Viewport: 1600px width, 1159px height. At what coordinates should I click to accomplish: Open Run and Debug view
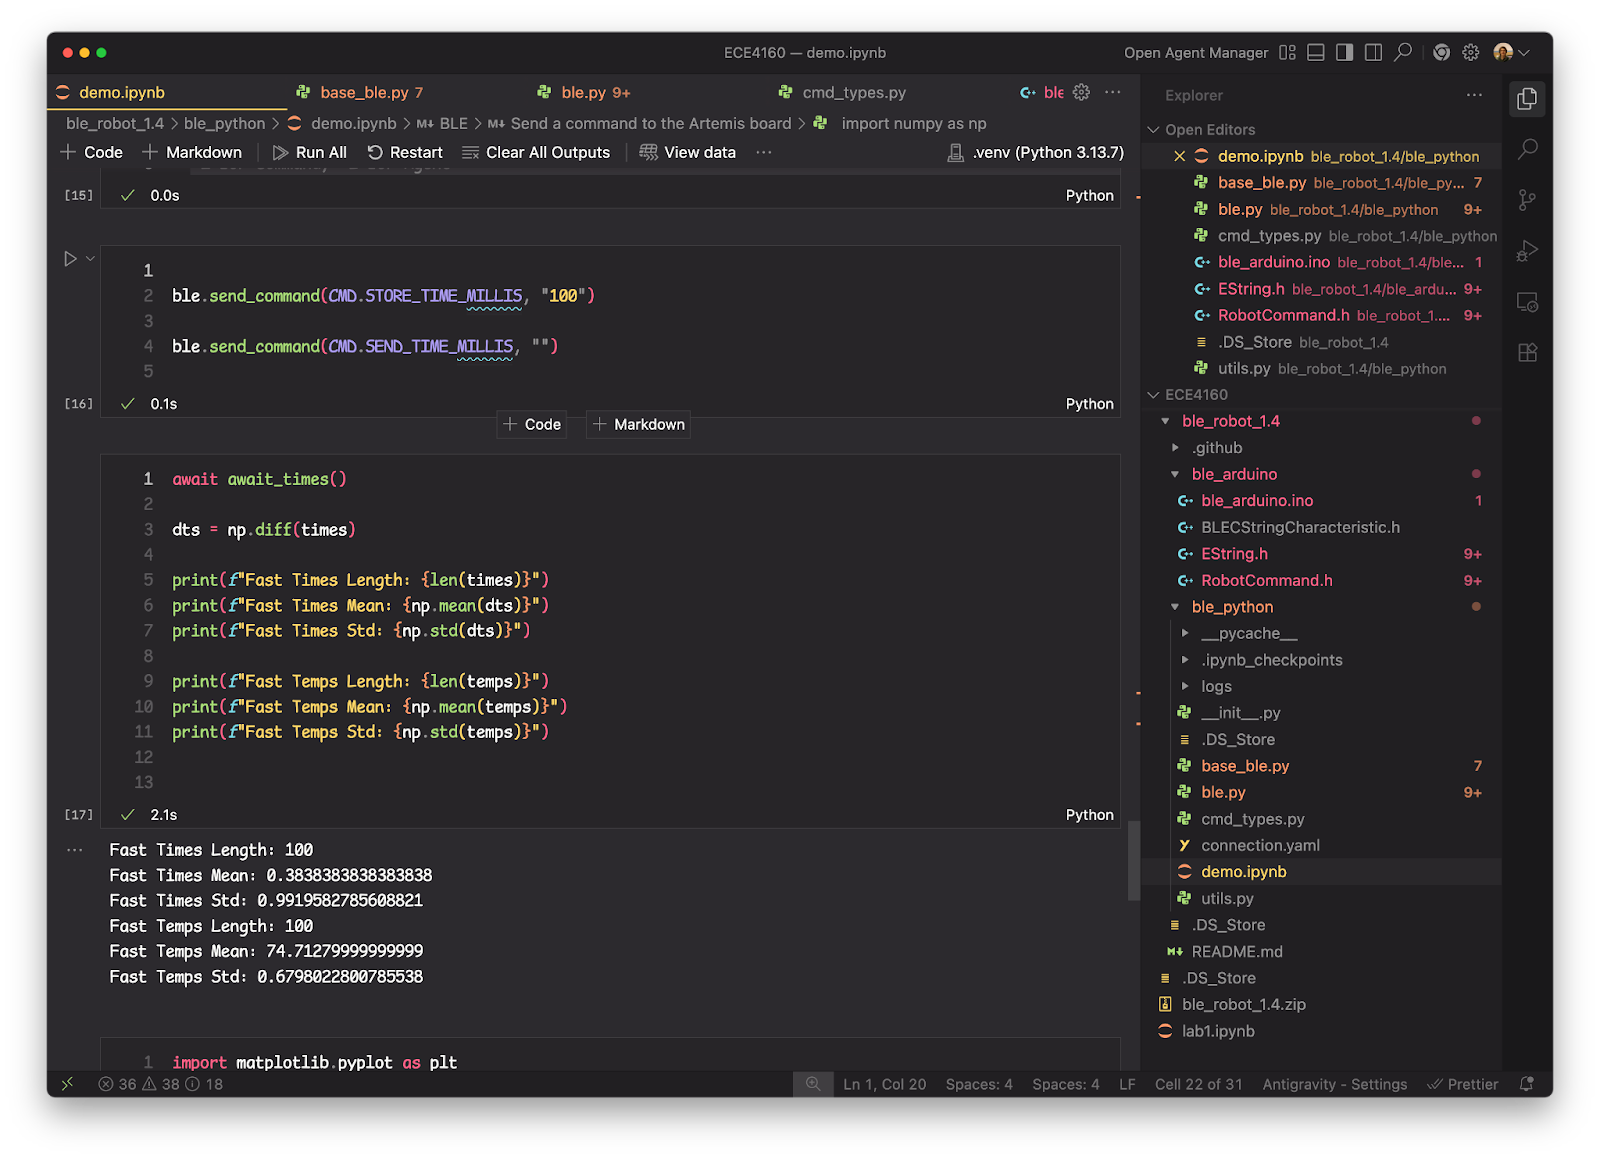(x=1527, y=251)
